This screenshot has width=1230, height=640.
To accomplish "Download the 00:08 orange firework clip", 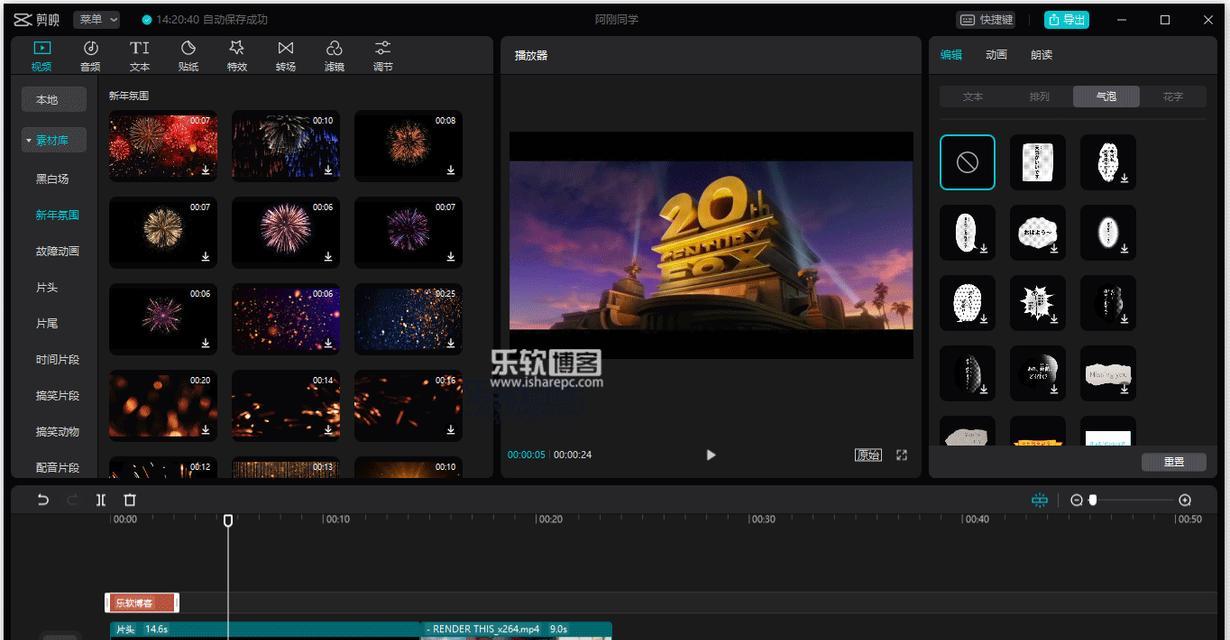I will (x=451, y=170).
